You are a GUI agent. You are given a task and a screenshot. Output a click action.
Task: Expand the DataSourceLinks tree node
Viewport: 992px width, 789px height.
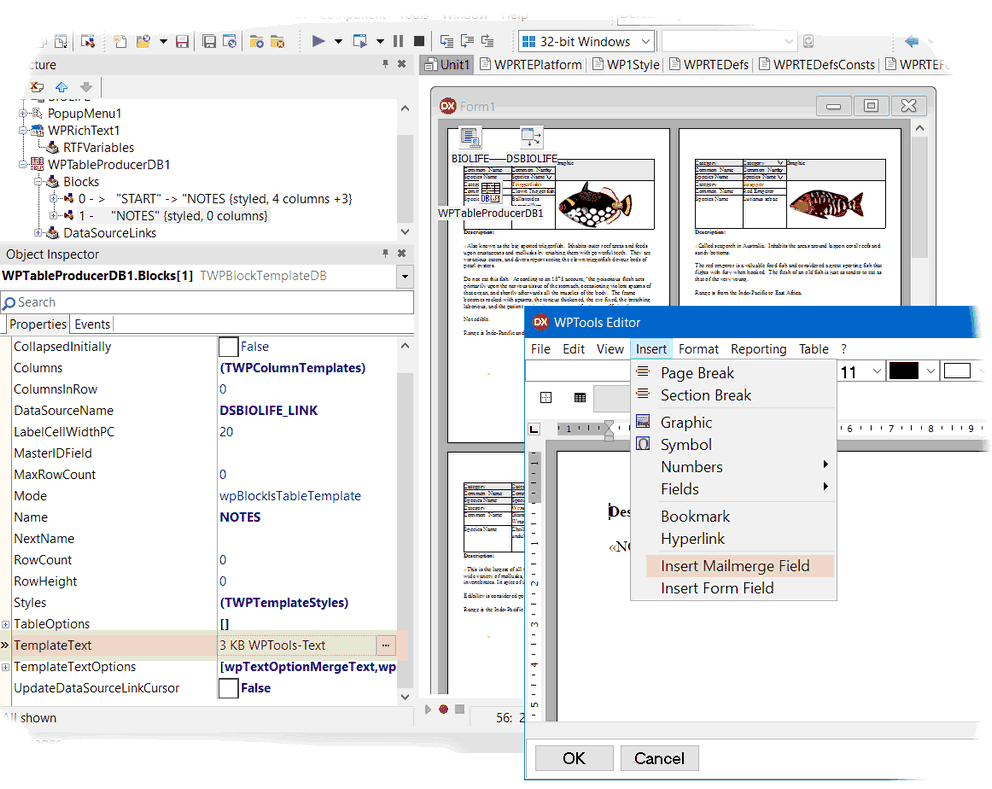(x=39, y=233)
